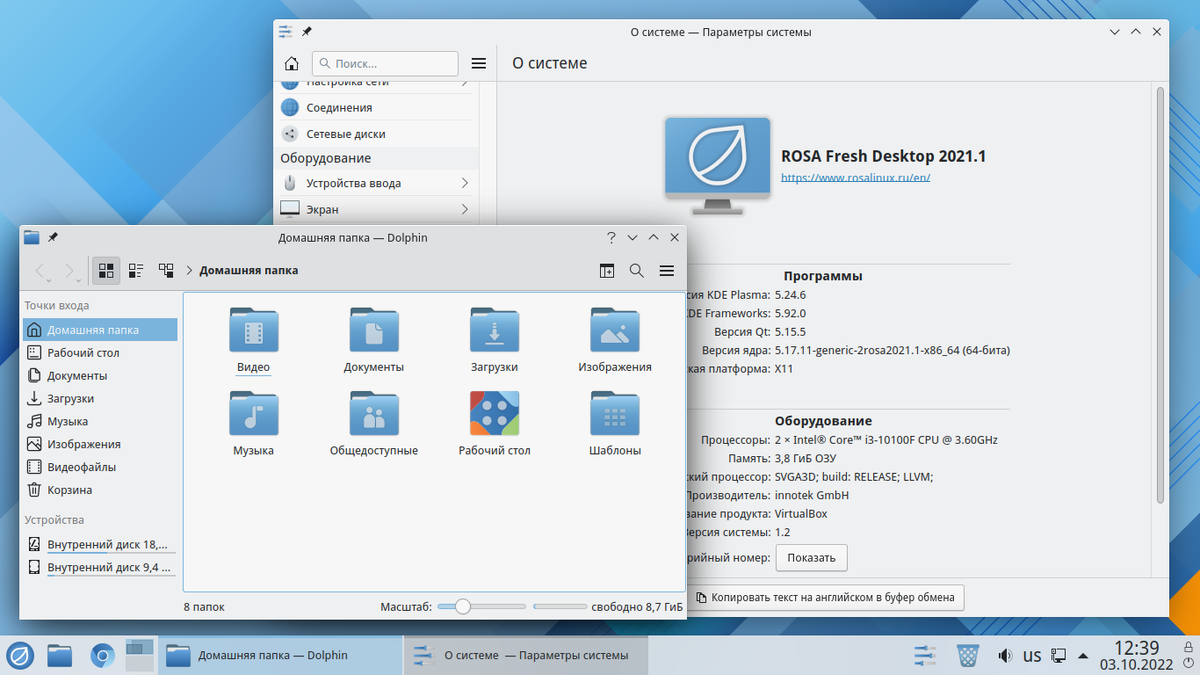Click the pin icon in Dolphin title bar
Image resolution: width=1200 pixels, height=675 pixels.
(x=53, y=237)
